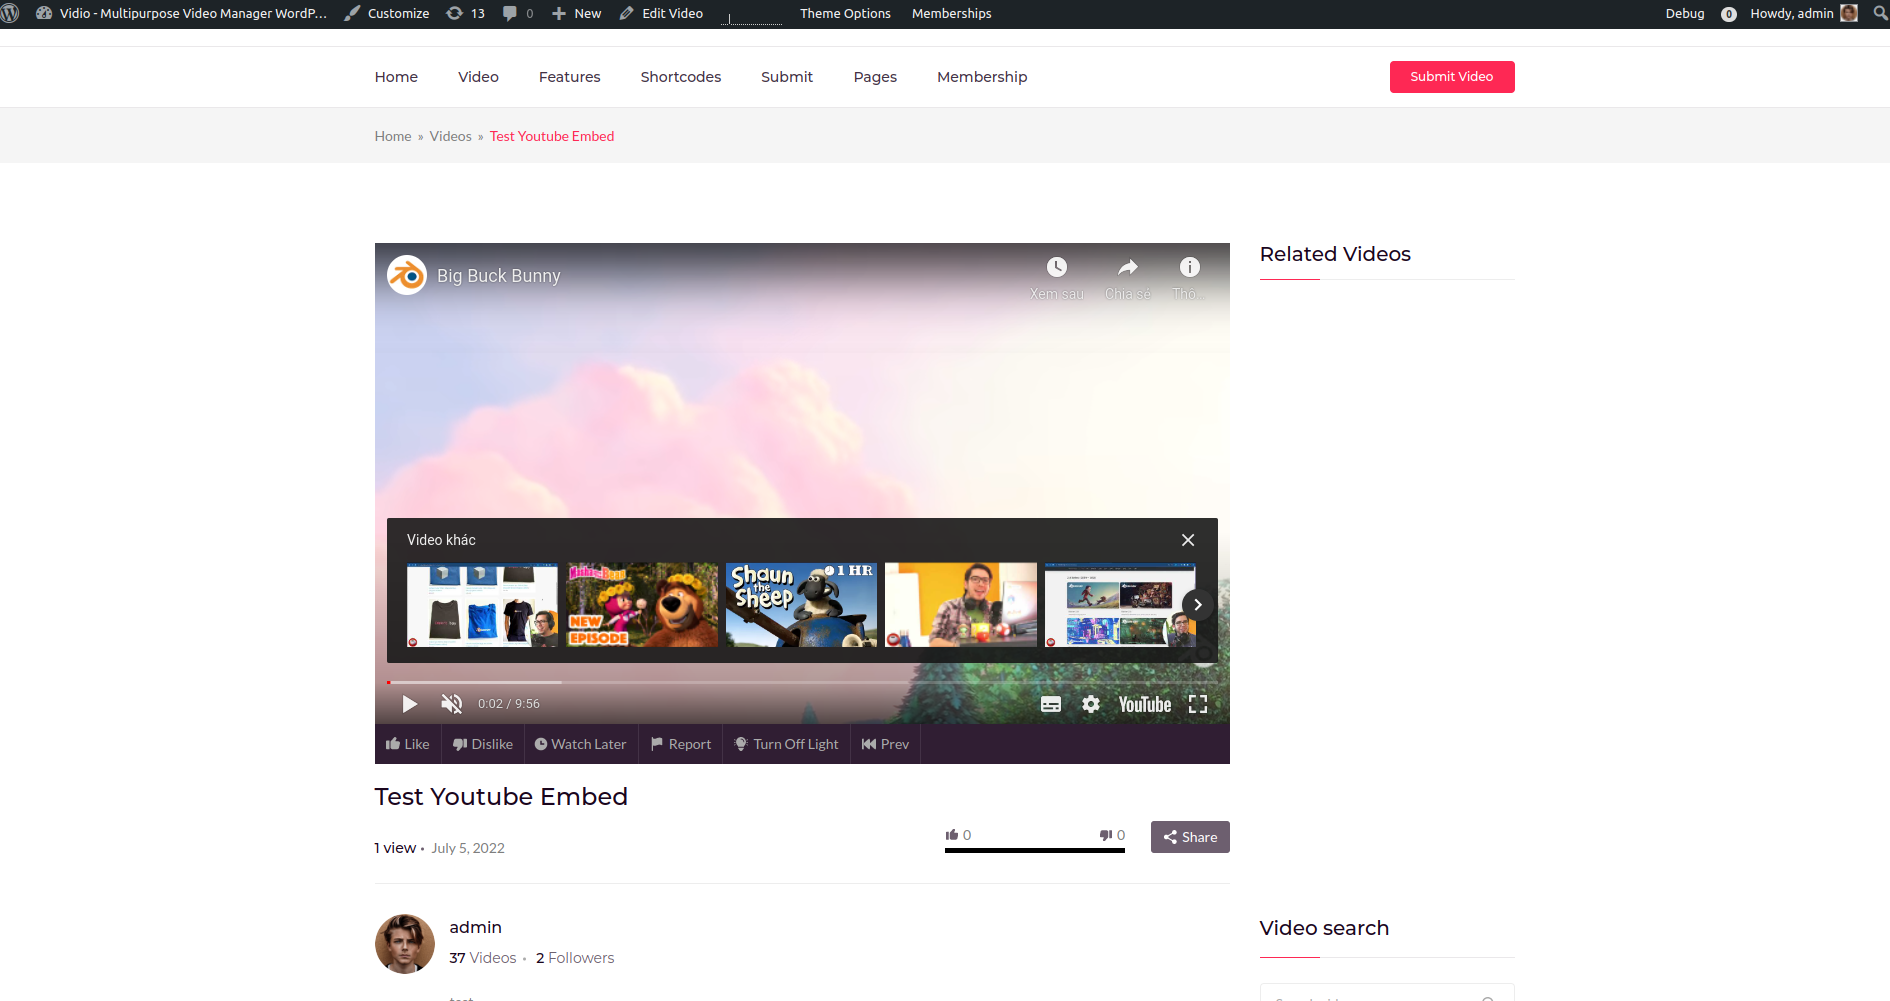1890x1001 pixels.
Task: Click the thumbs-down count icon
Action: click(x=1106, y=835)
